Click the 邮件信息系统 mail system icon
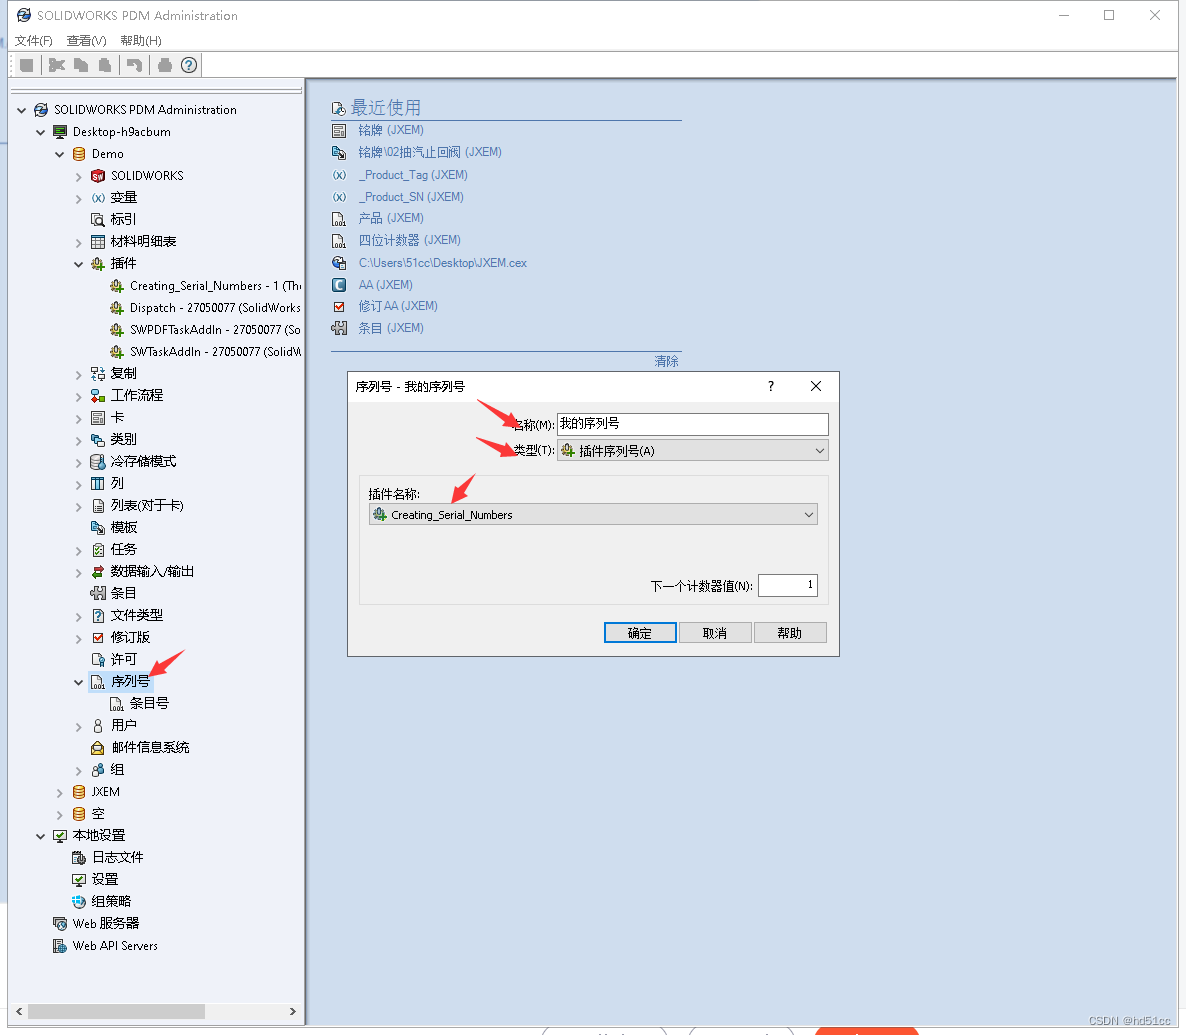Screen dimensions: 1186x1035 [x=98, y=748]
